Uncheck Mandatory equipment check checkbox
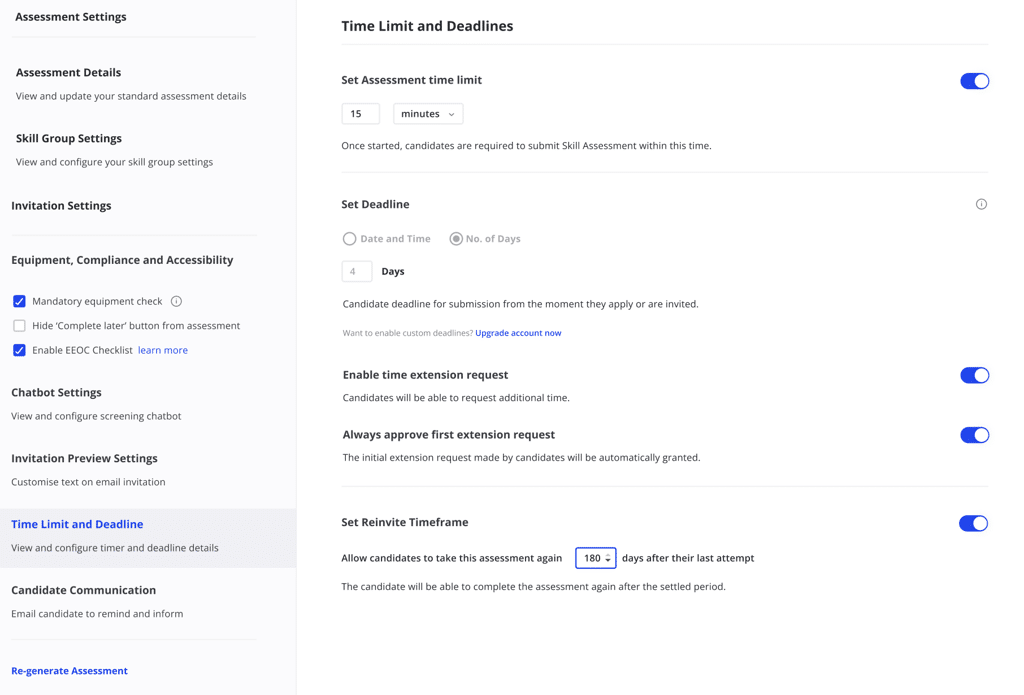Screen dimensions: 1024x695 click(x=19, y=301)
